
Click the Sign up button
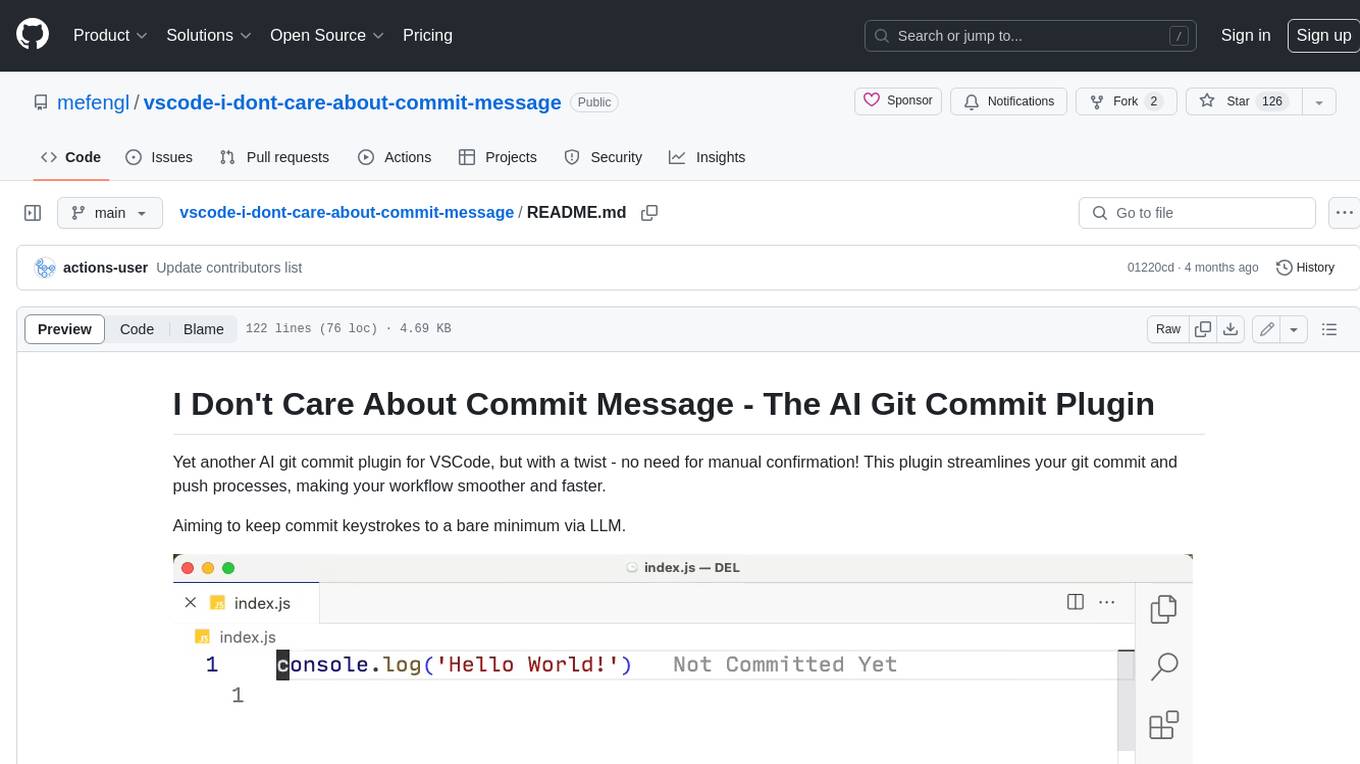click(1323, 35)
